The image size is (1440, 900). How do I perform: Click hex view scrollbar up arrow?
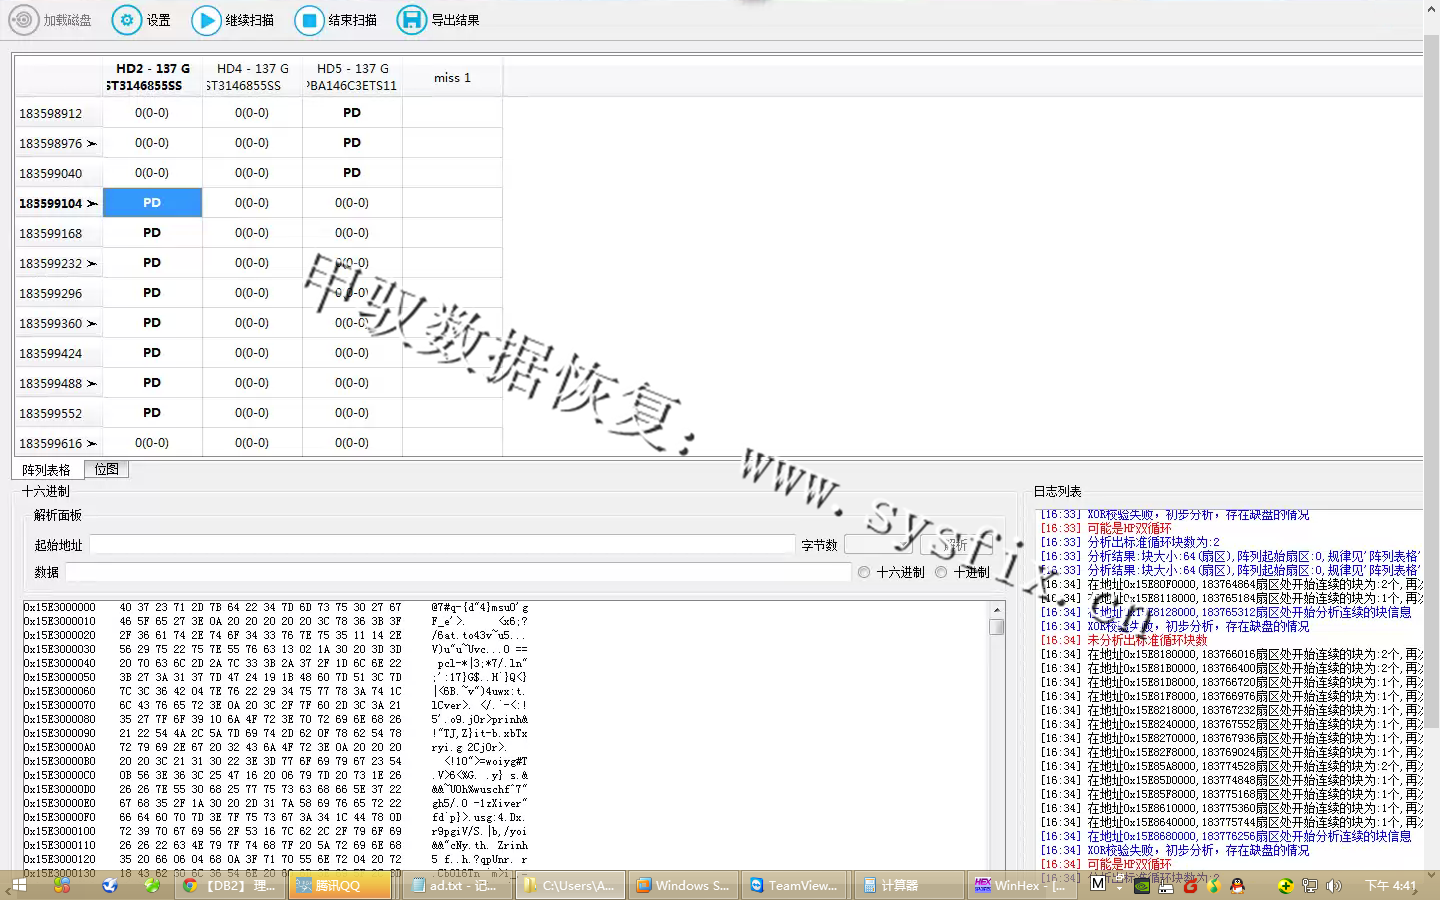997,610
